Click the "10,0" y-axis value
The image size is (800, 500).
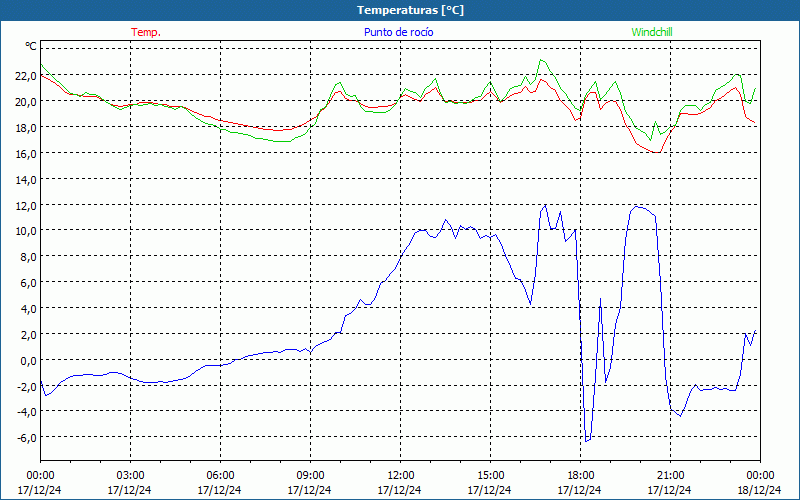click(26, 231)
